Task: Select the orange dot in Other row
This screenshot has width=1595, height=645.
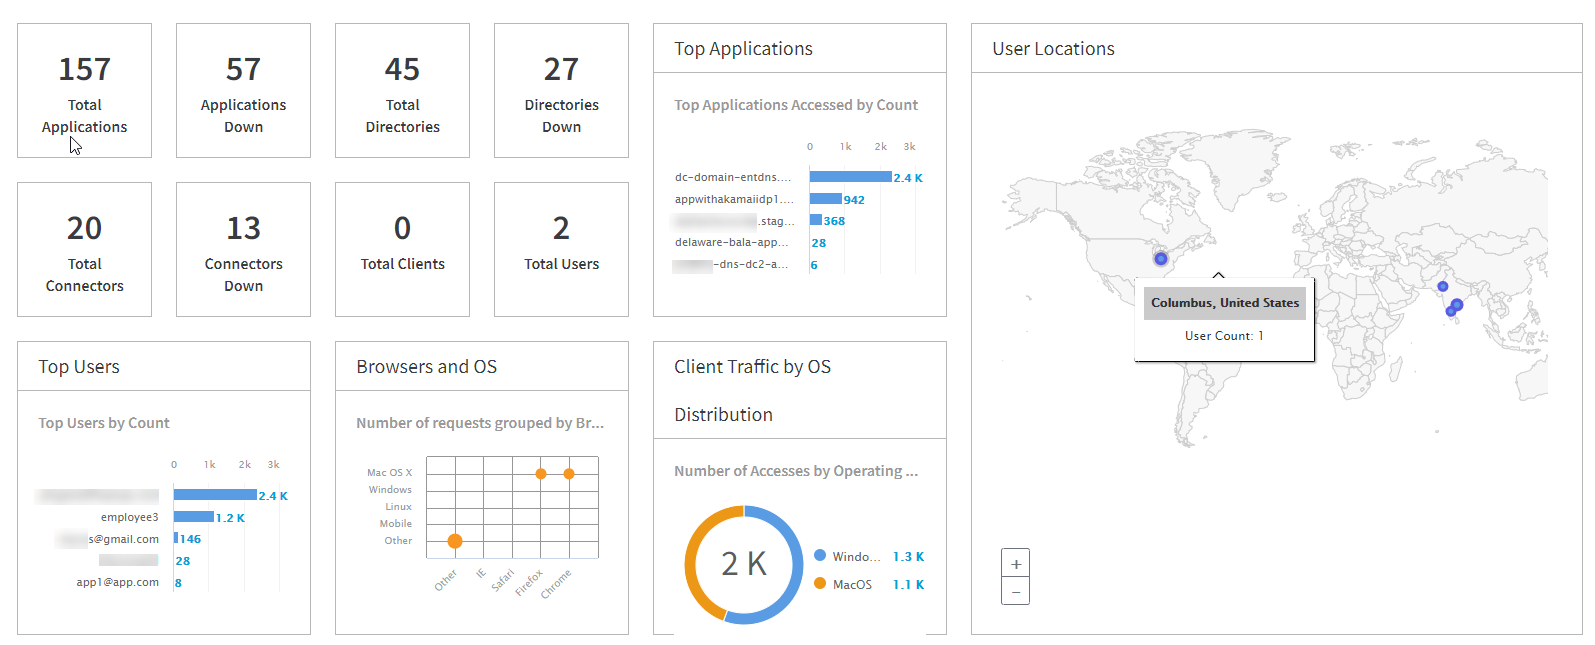Action: pyautogui.click(x=455, y=541)
